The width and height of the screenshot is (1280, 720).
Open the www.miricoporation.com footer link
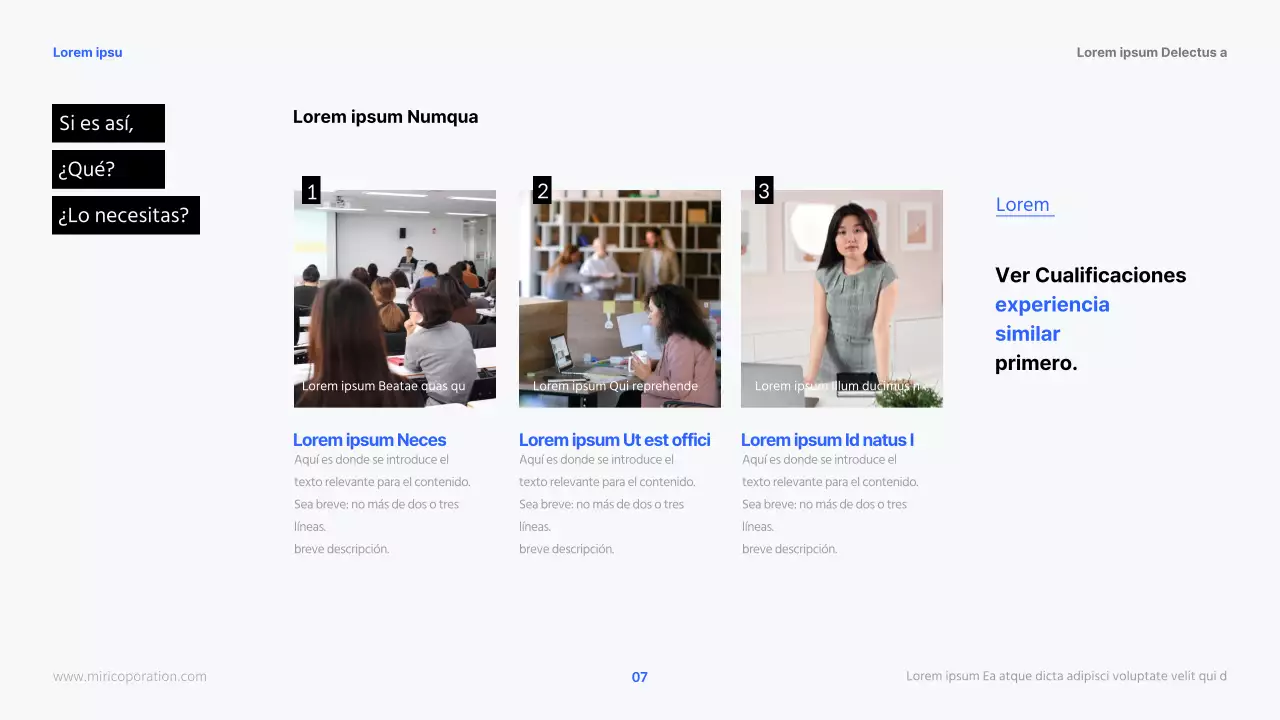(130, 676)
